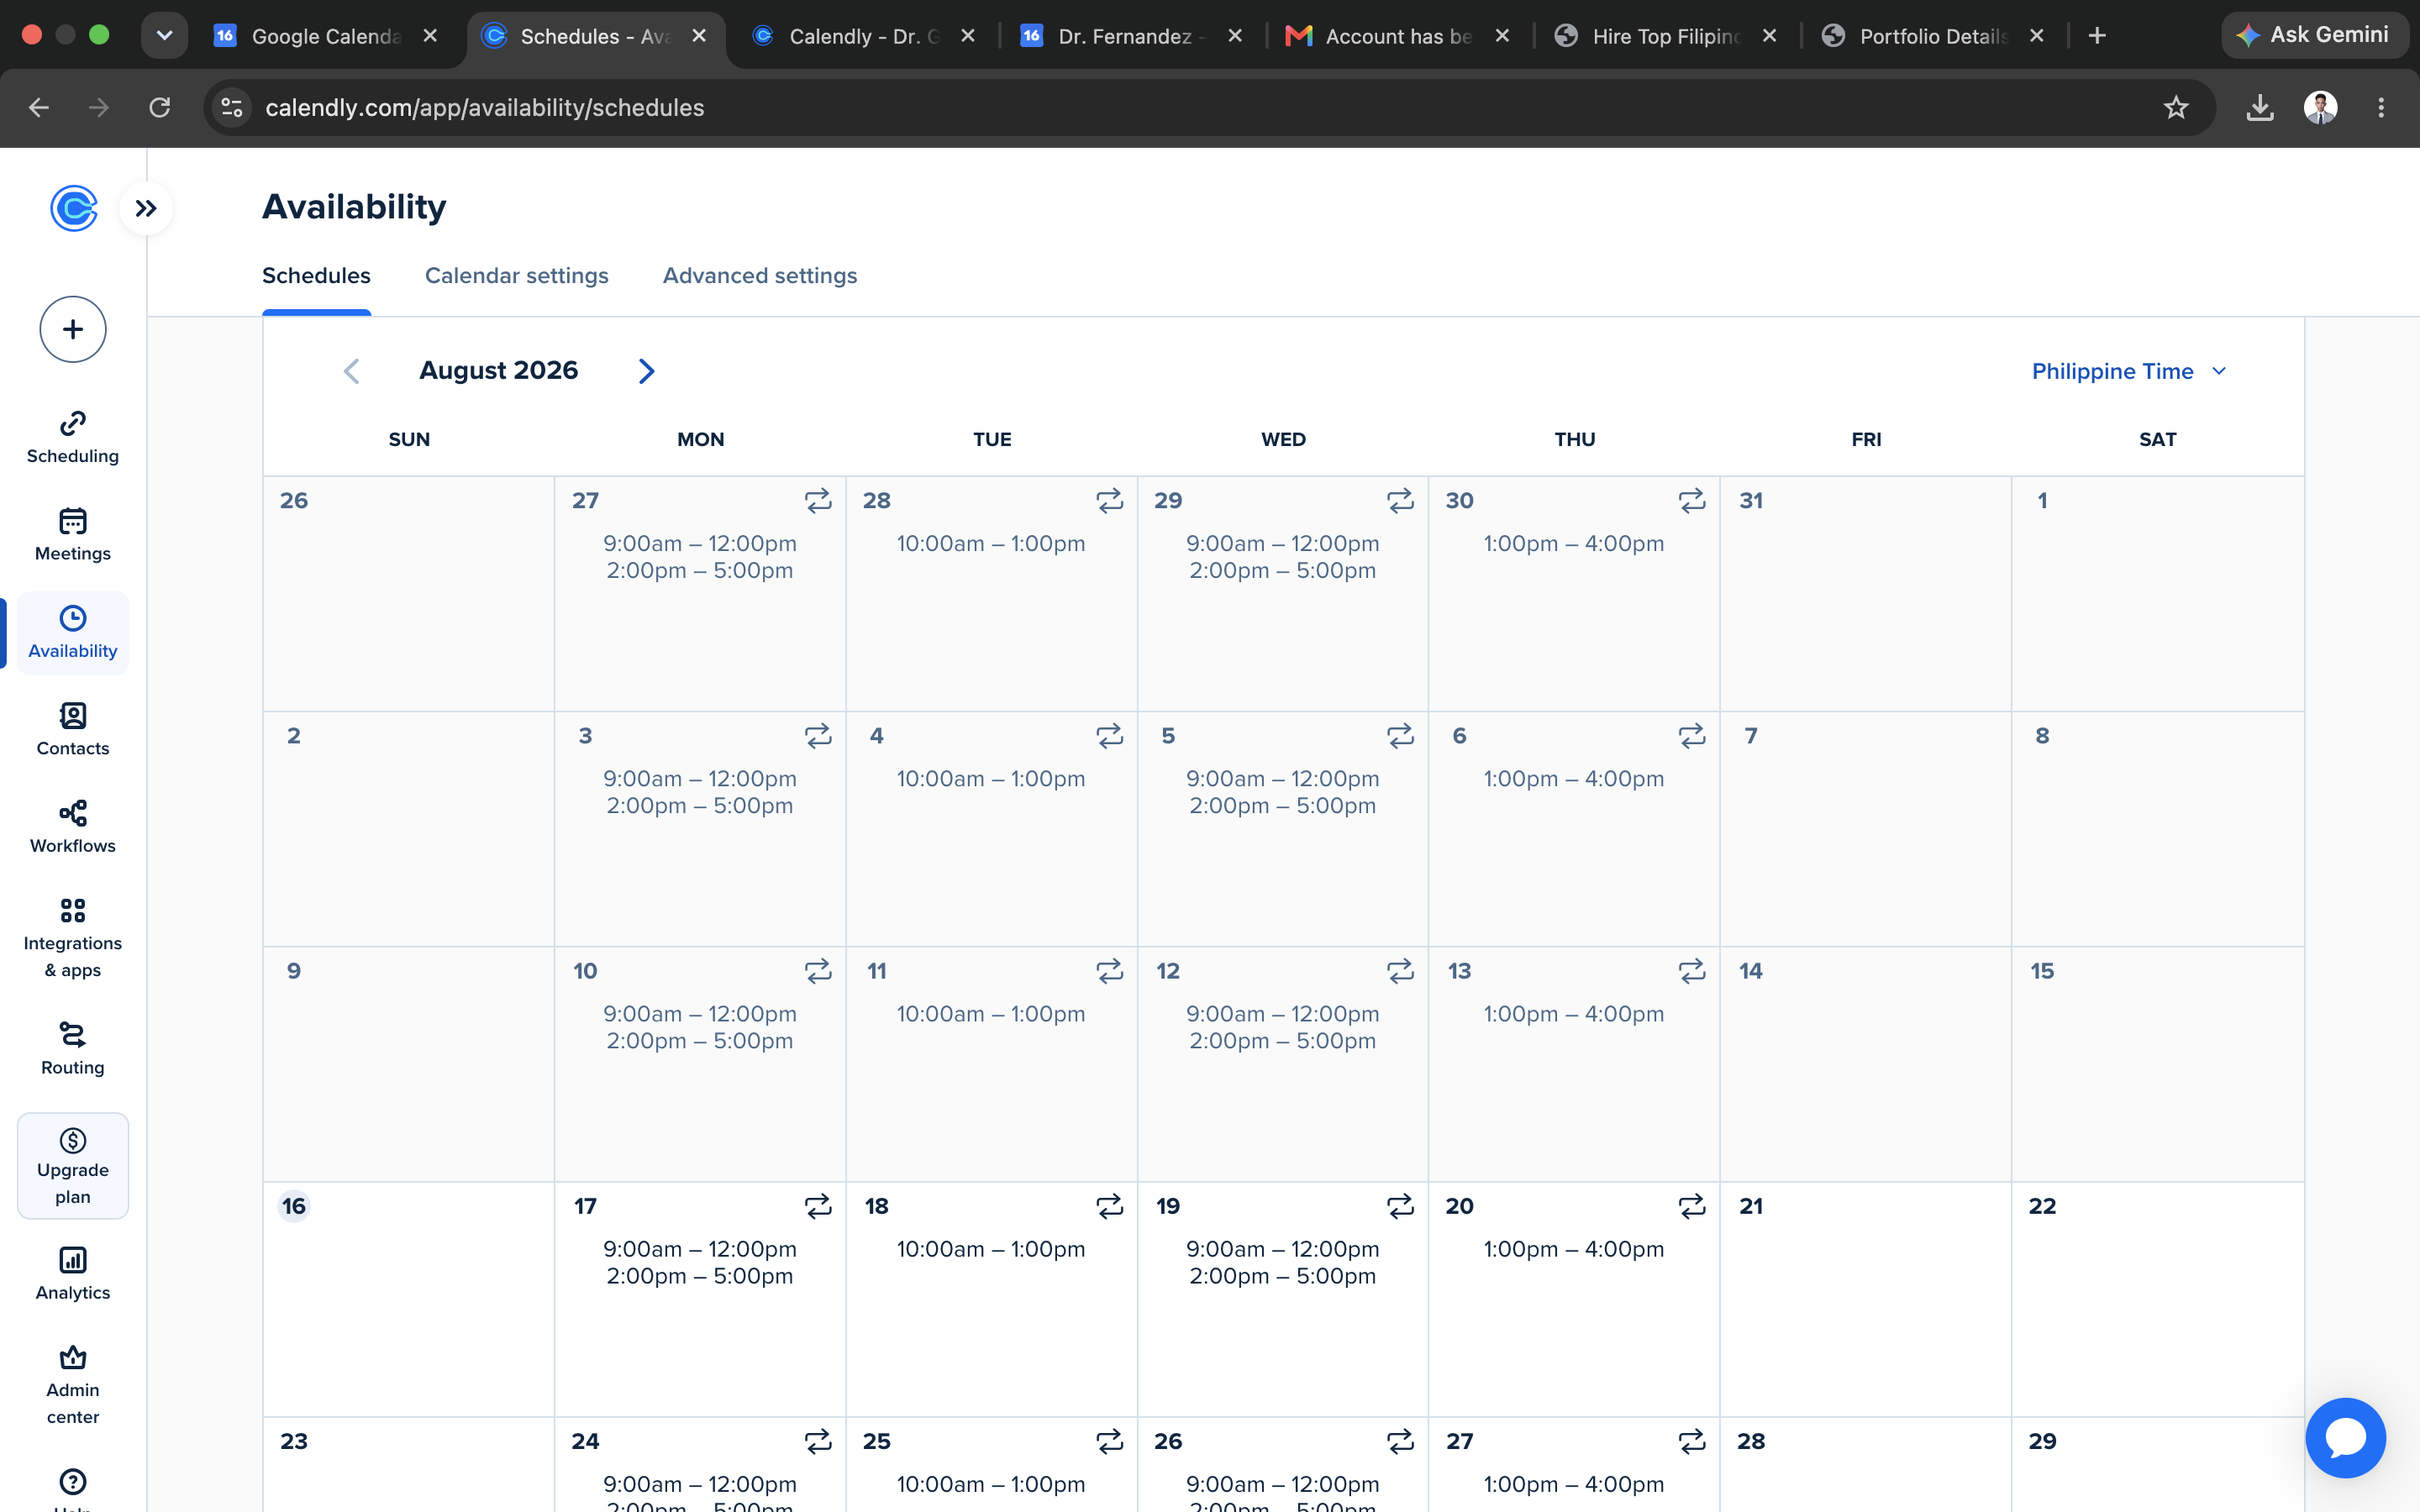Screen dimensions: 2420x1512
Task: Open a new browser tab
Action: [2097, 36]
